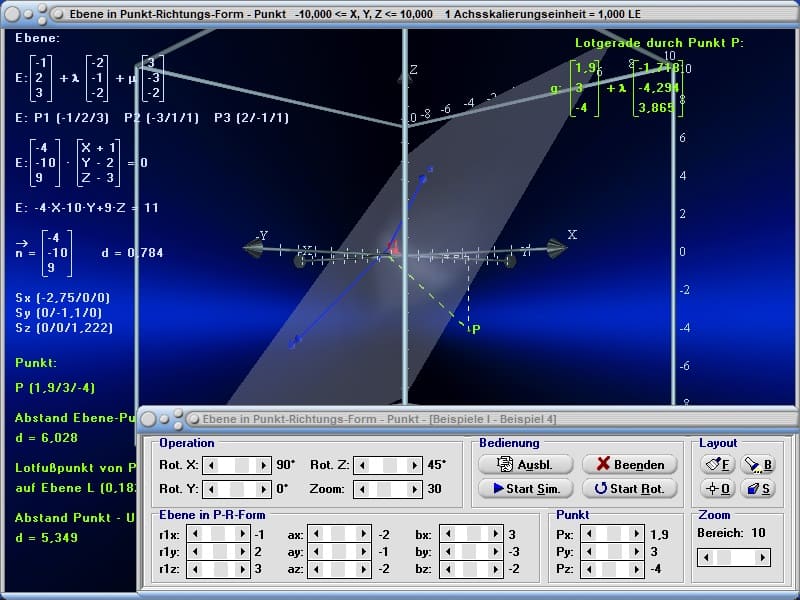Increase Rot. Z with its right arrow
Image resolution: width=800 pixels, height=600 pixels.
point(414,465)
